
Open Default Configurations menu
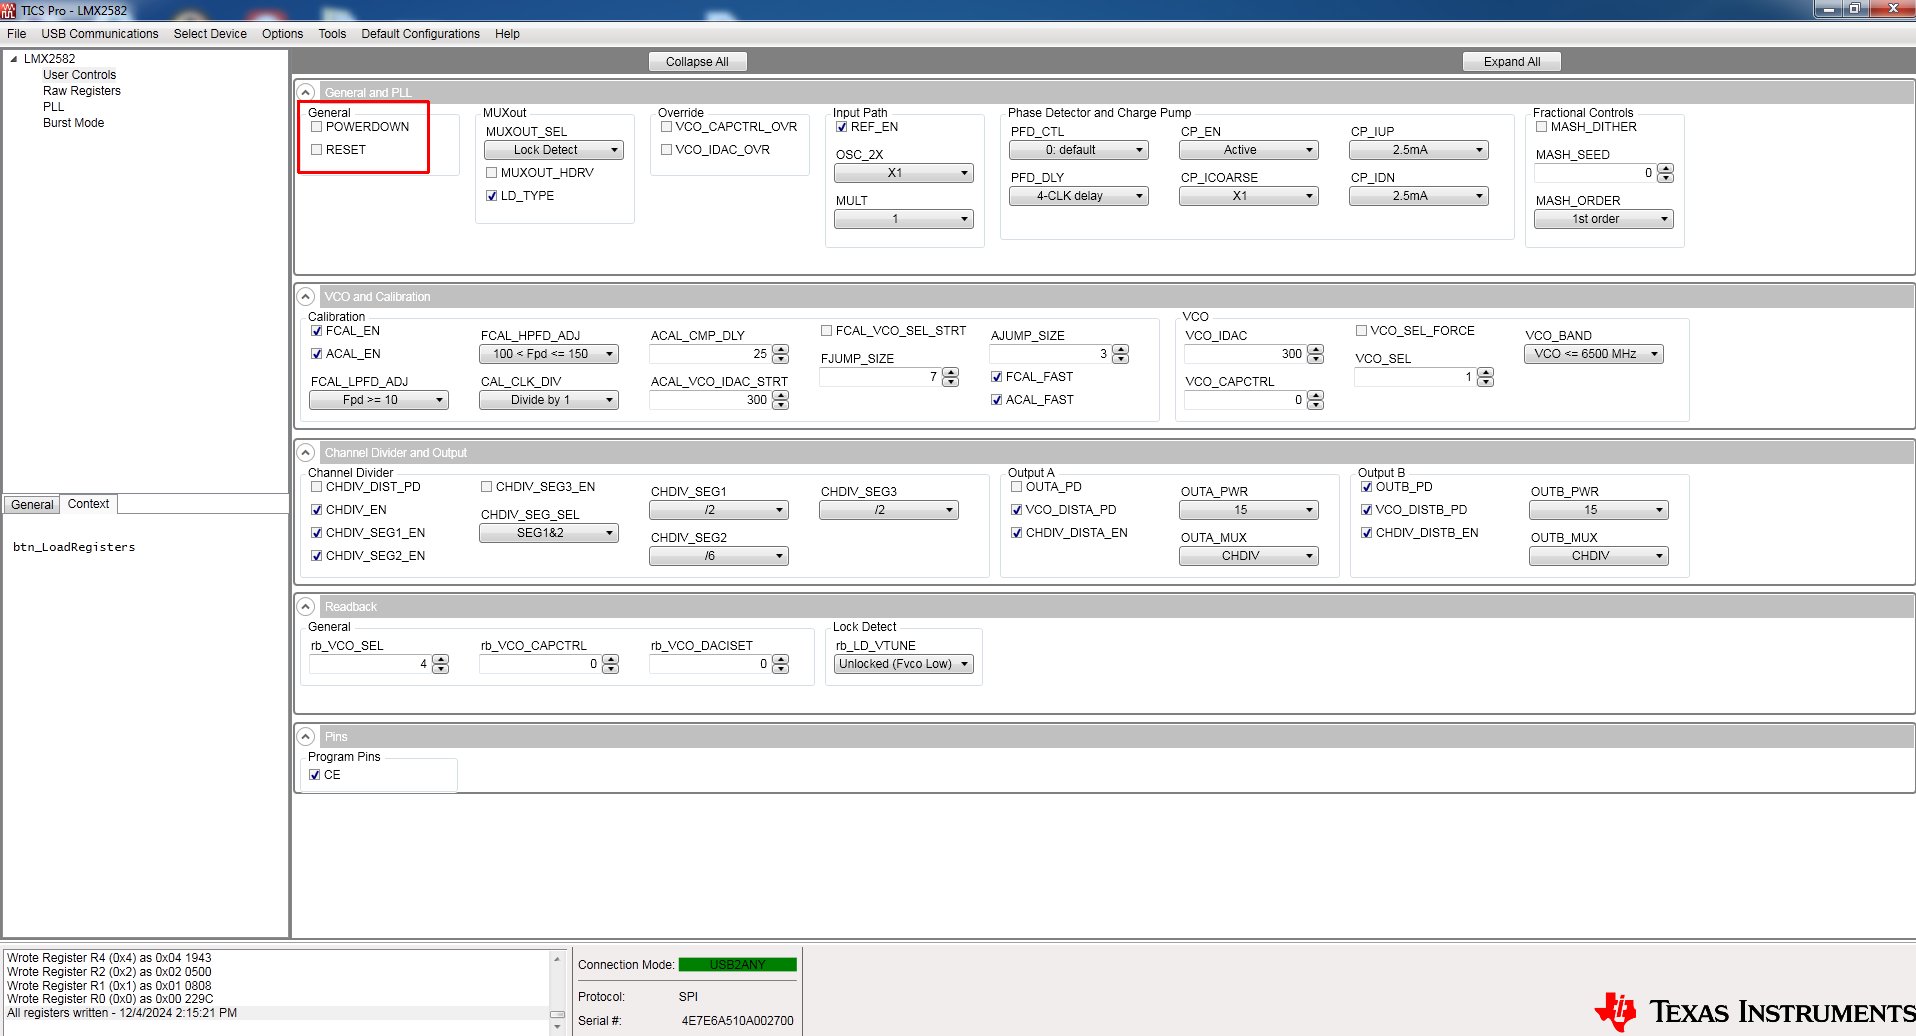point(420,34)
